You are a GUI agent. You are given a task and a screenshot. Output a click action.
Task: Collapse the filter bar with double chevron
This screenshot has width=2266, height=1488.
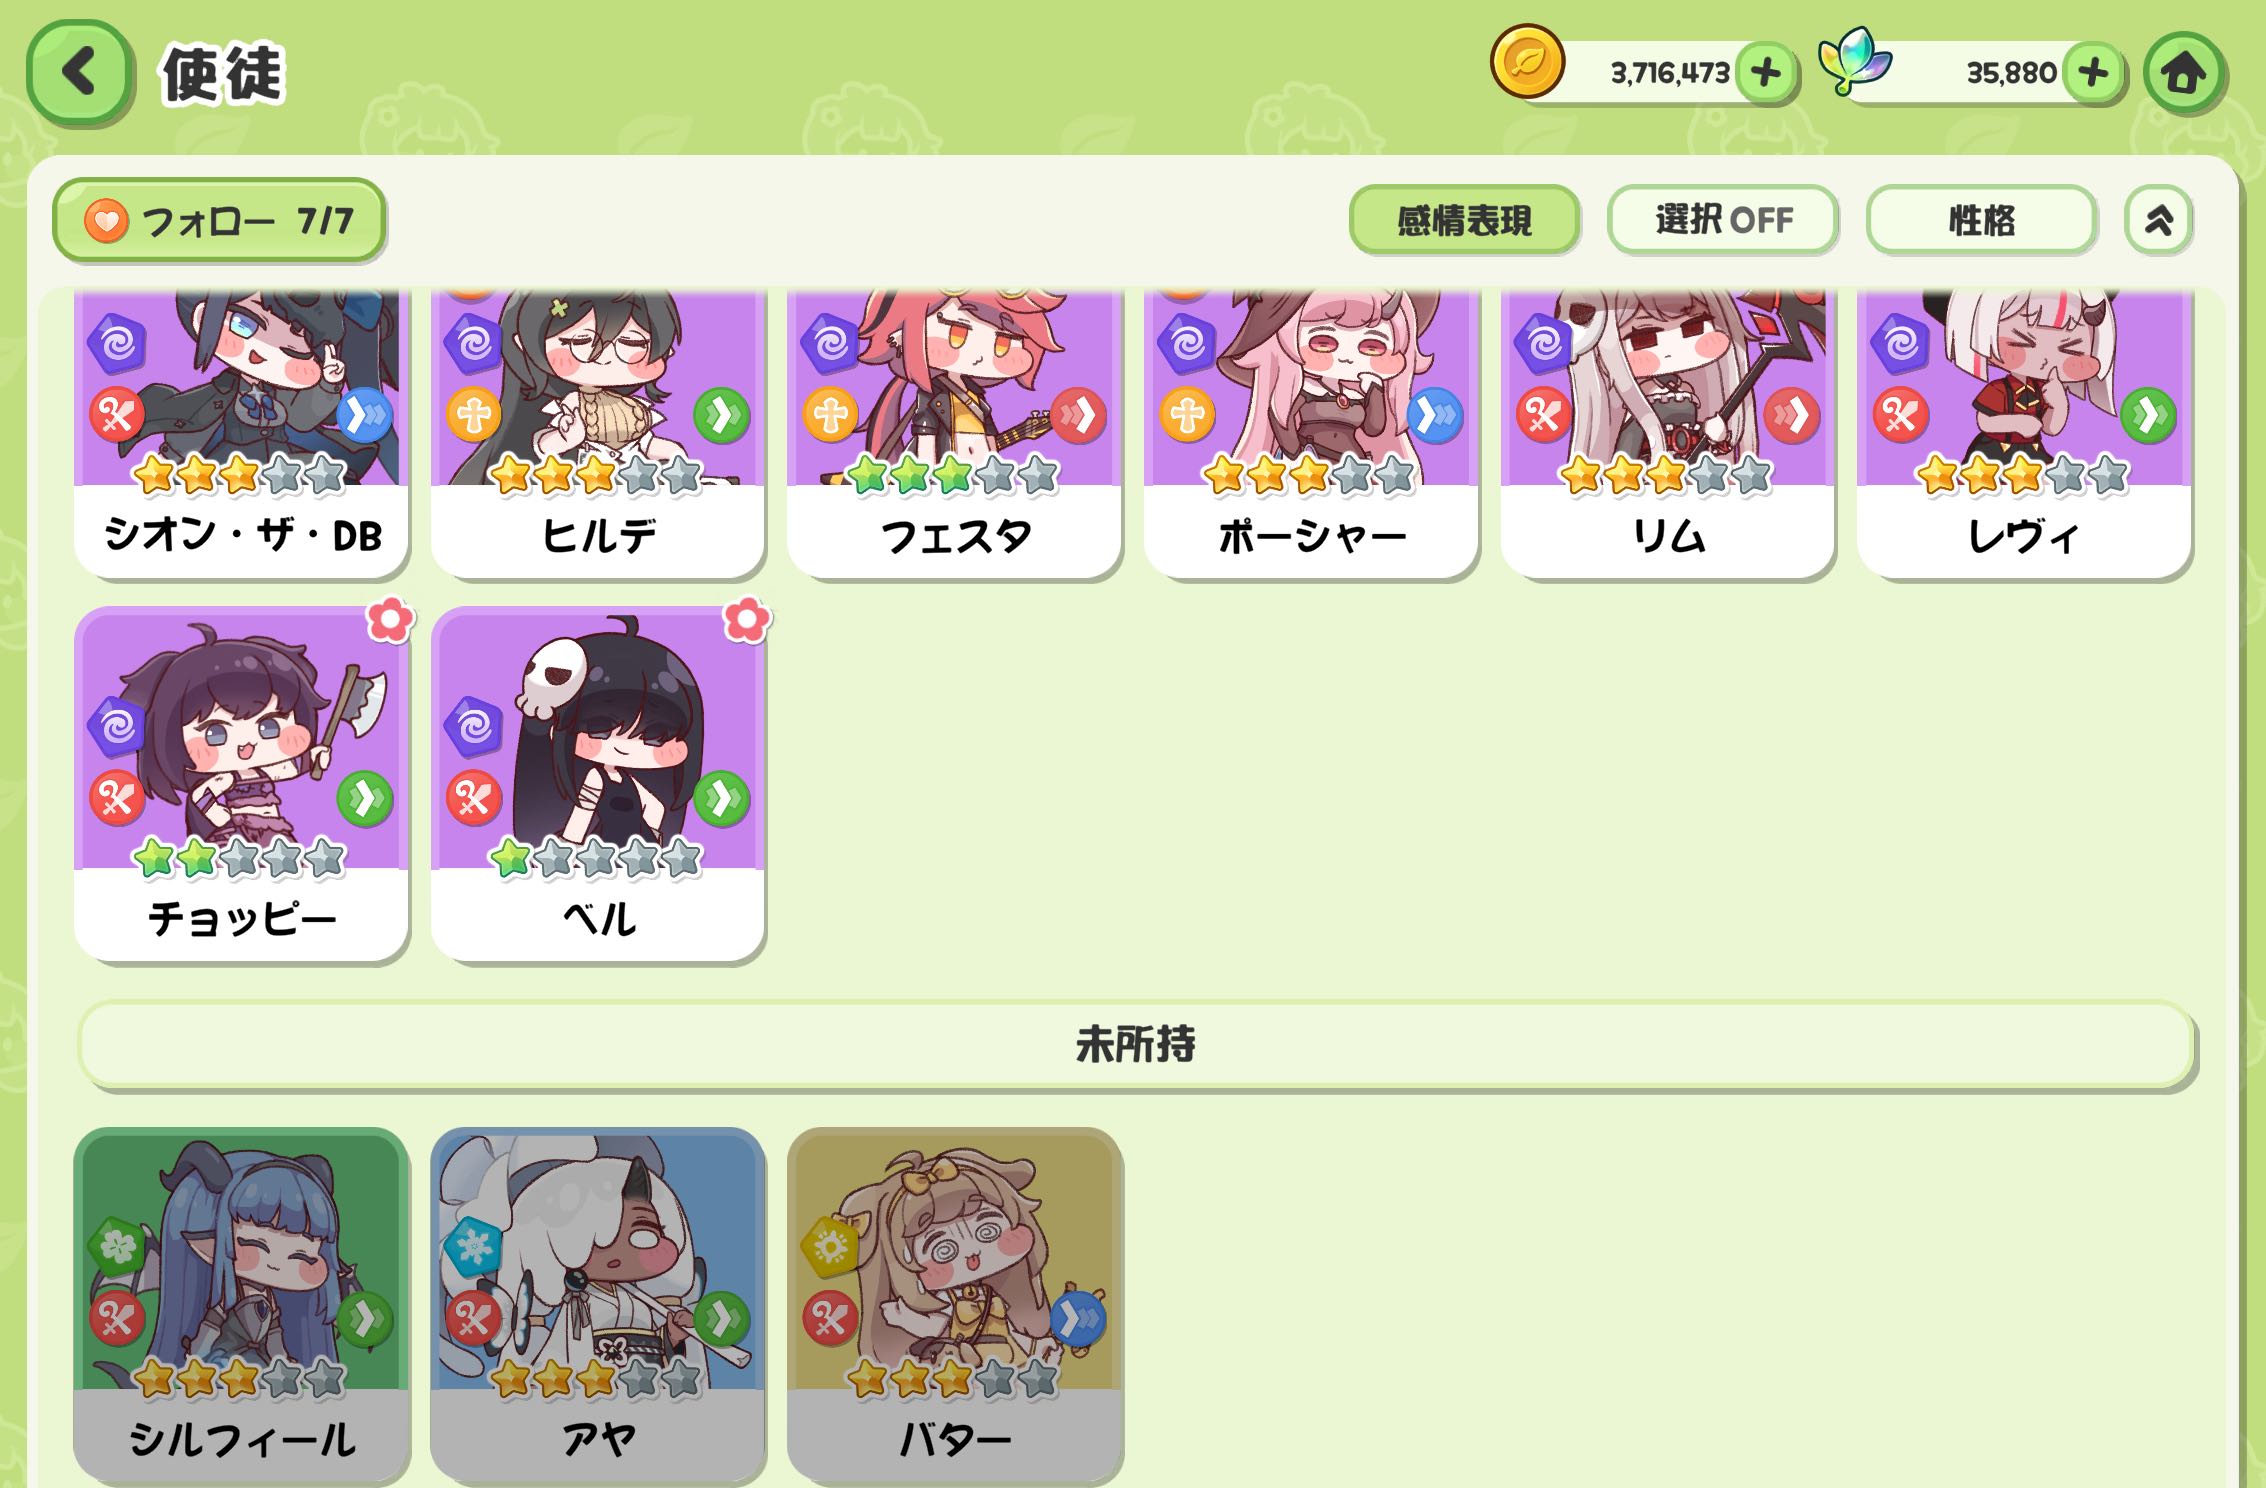[2158, 219]
